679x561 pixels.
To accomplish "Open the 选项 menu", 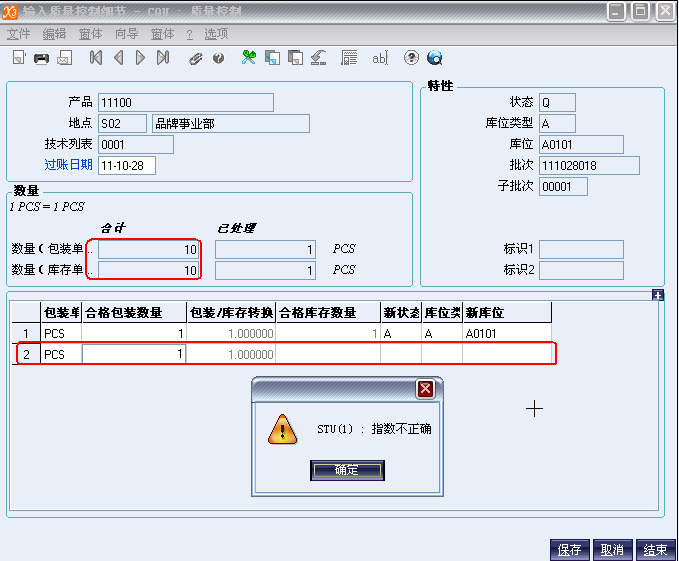I will pos(216,34).
